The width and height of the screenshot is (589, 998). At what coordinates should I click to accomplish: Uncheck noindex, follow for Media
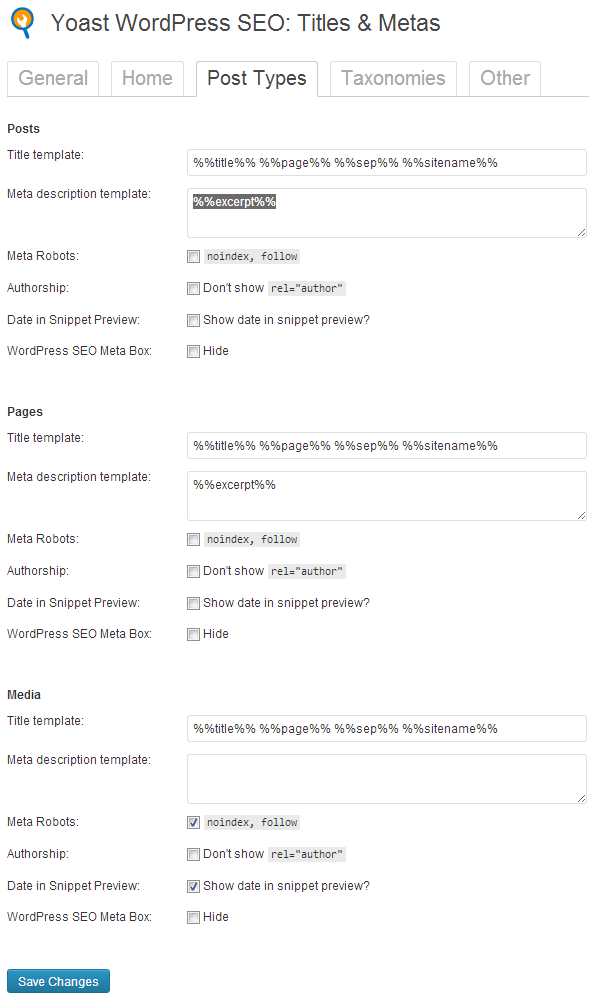[194, 822]
